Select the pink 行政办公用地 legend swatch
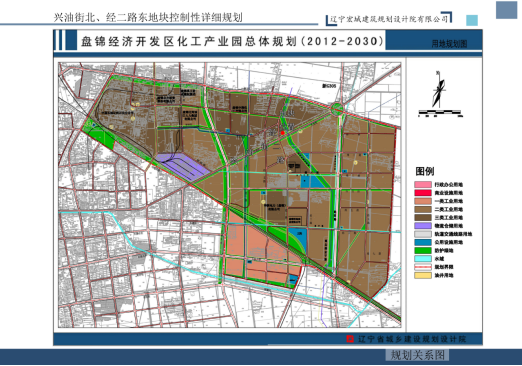 (x=423, y=184)
